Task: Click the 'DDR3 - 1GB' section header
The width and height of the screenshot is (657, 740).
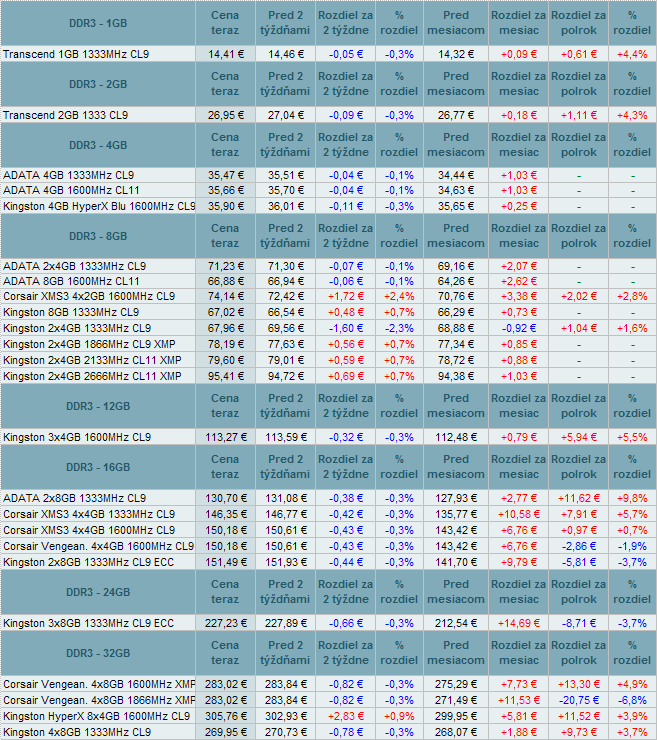Action: click(x=98, y=23)
